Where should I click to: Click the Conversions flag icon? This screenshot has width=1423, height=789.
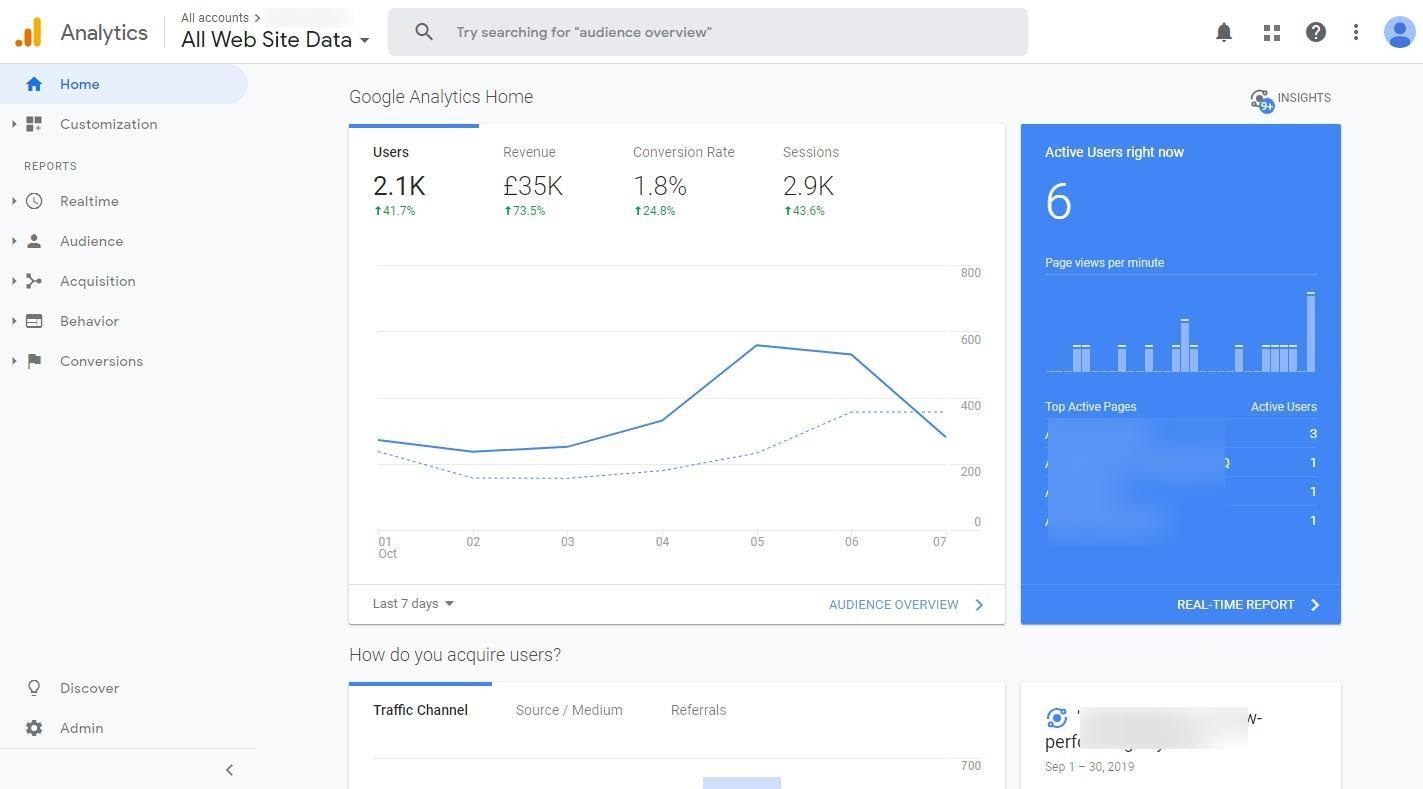coord(35,361)
